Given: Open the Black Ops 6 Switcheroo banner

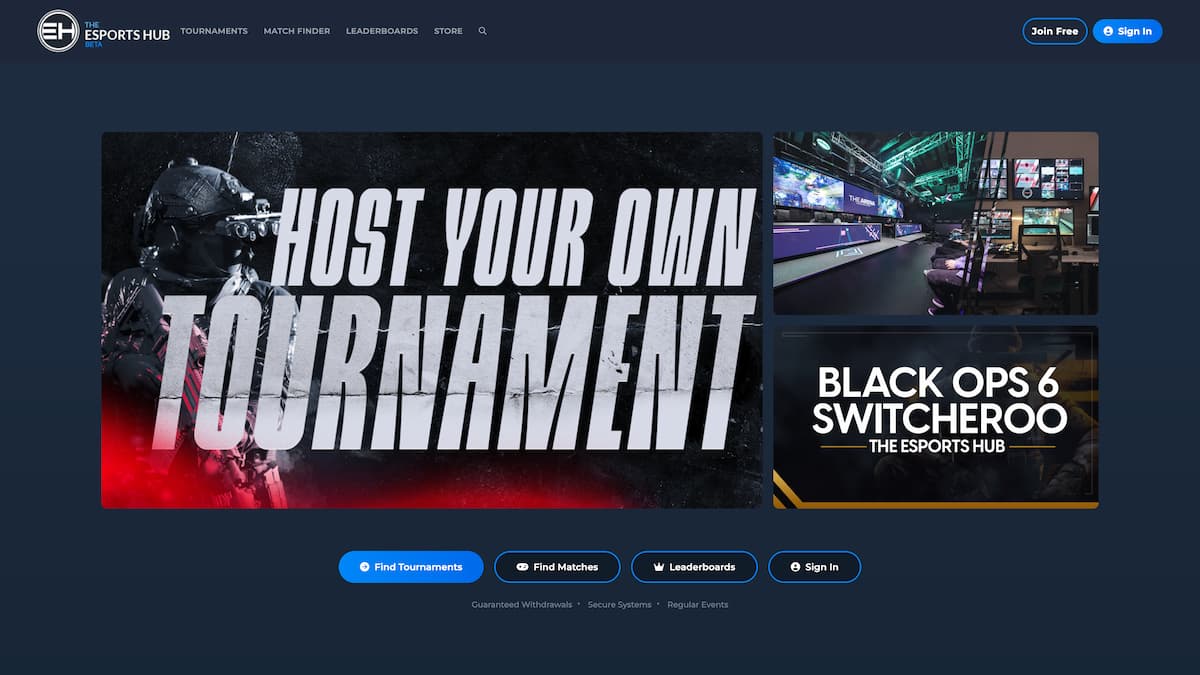Looking at the screenshot, I should (x=936, y=417).
